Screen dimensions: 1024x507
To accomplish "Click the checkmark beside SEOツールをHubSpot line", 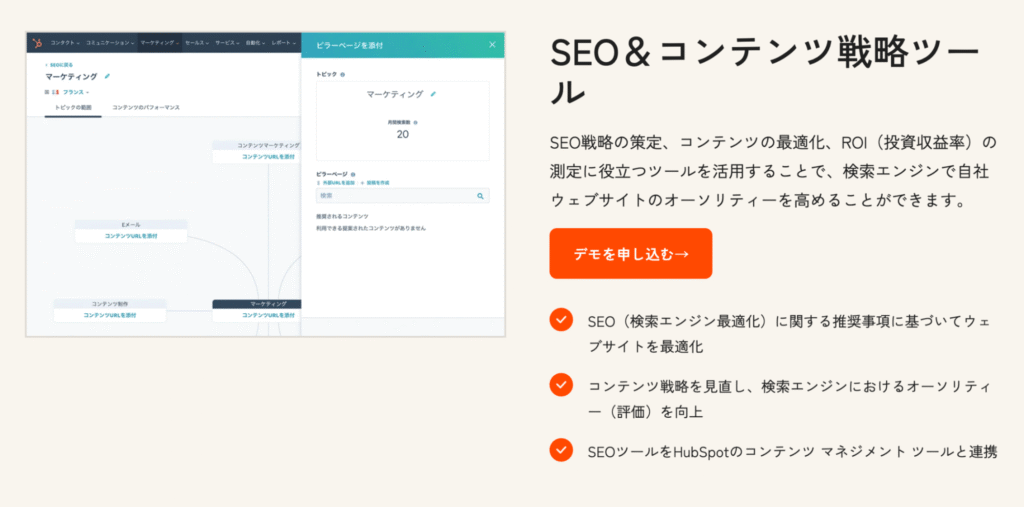I will click(x=561, y=450).
